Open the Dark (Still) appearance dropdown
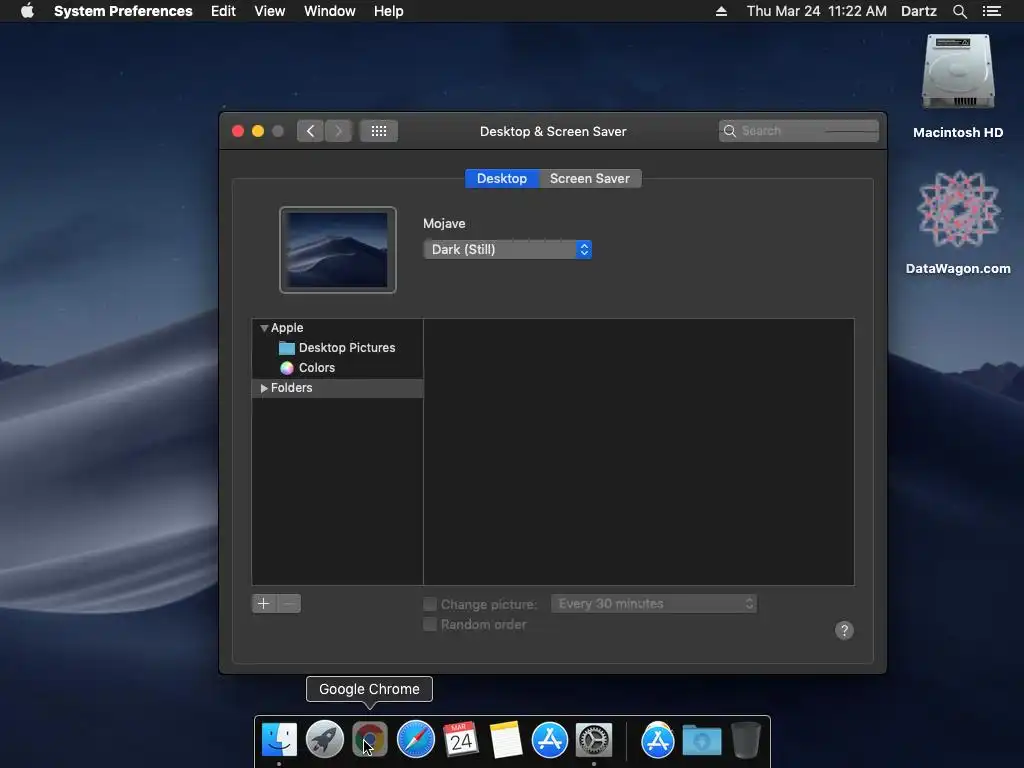The width and height of the screenshot is (1024, 768). pos(507,249)
